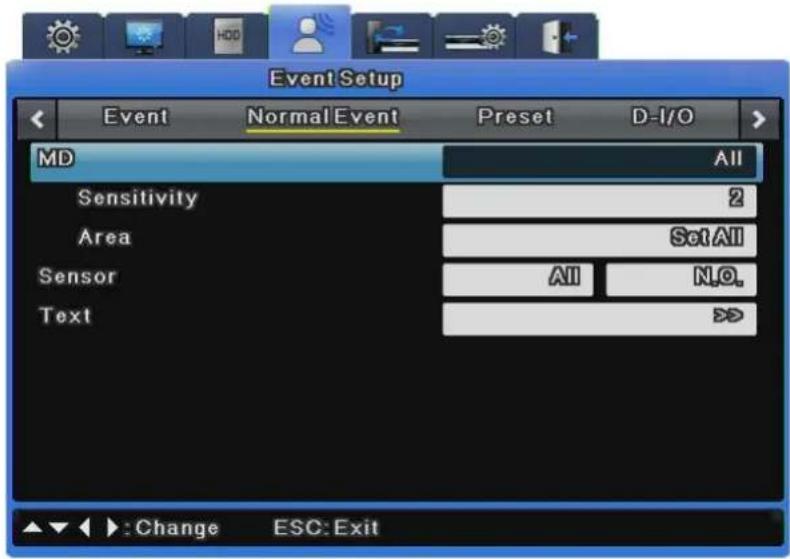This screenshot has height=559, width=790.
Task: Select the Area label
Action: coord(105,237)
